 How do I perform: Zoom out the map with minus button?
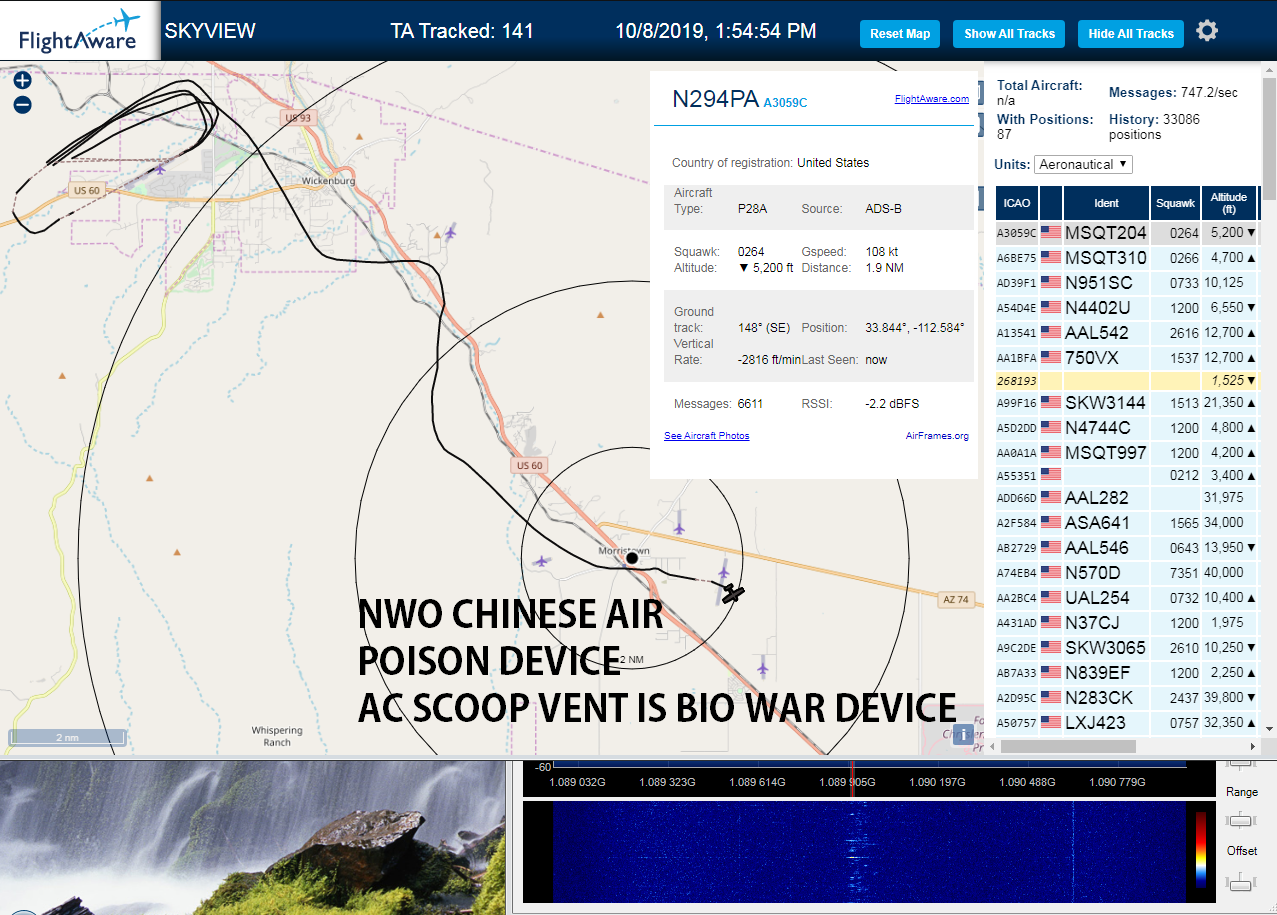tap(22, 104)
